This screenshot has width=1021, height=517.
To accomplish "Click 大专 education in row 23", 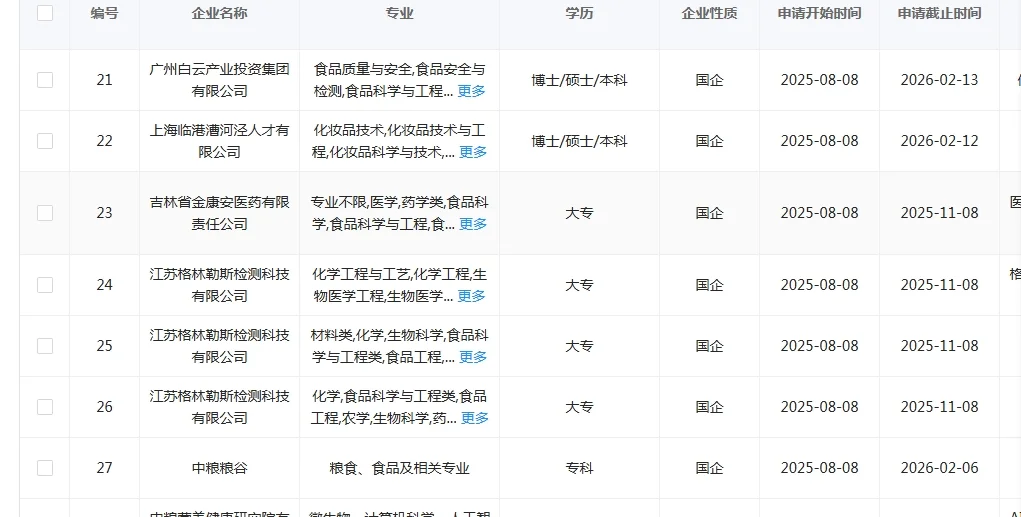I will (x=579, y=213).
